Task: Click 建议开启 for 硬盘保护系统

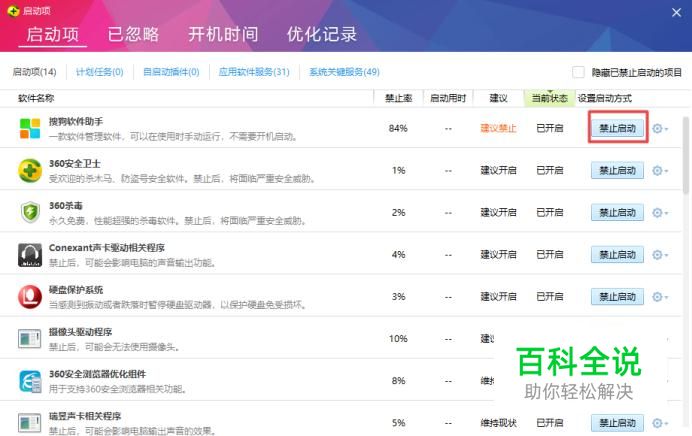Action: [x=498, y=297]
